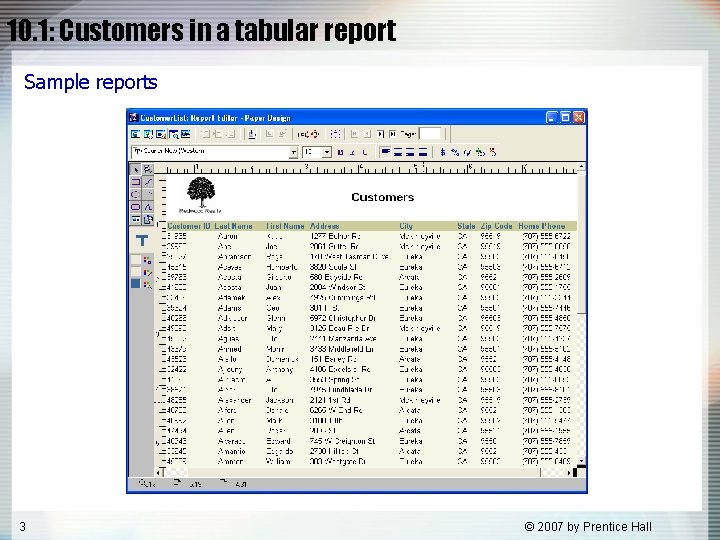Open the fill color palette icon
The width and height of the screenshot is (720, 540).
pos(147,260)
